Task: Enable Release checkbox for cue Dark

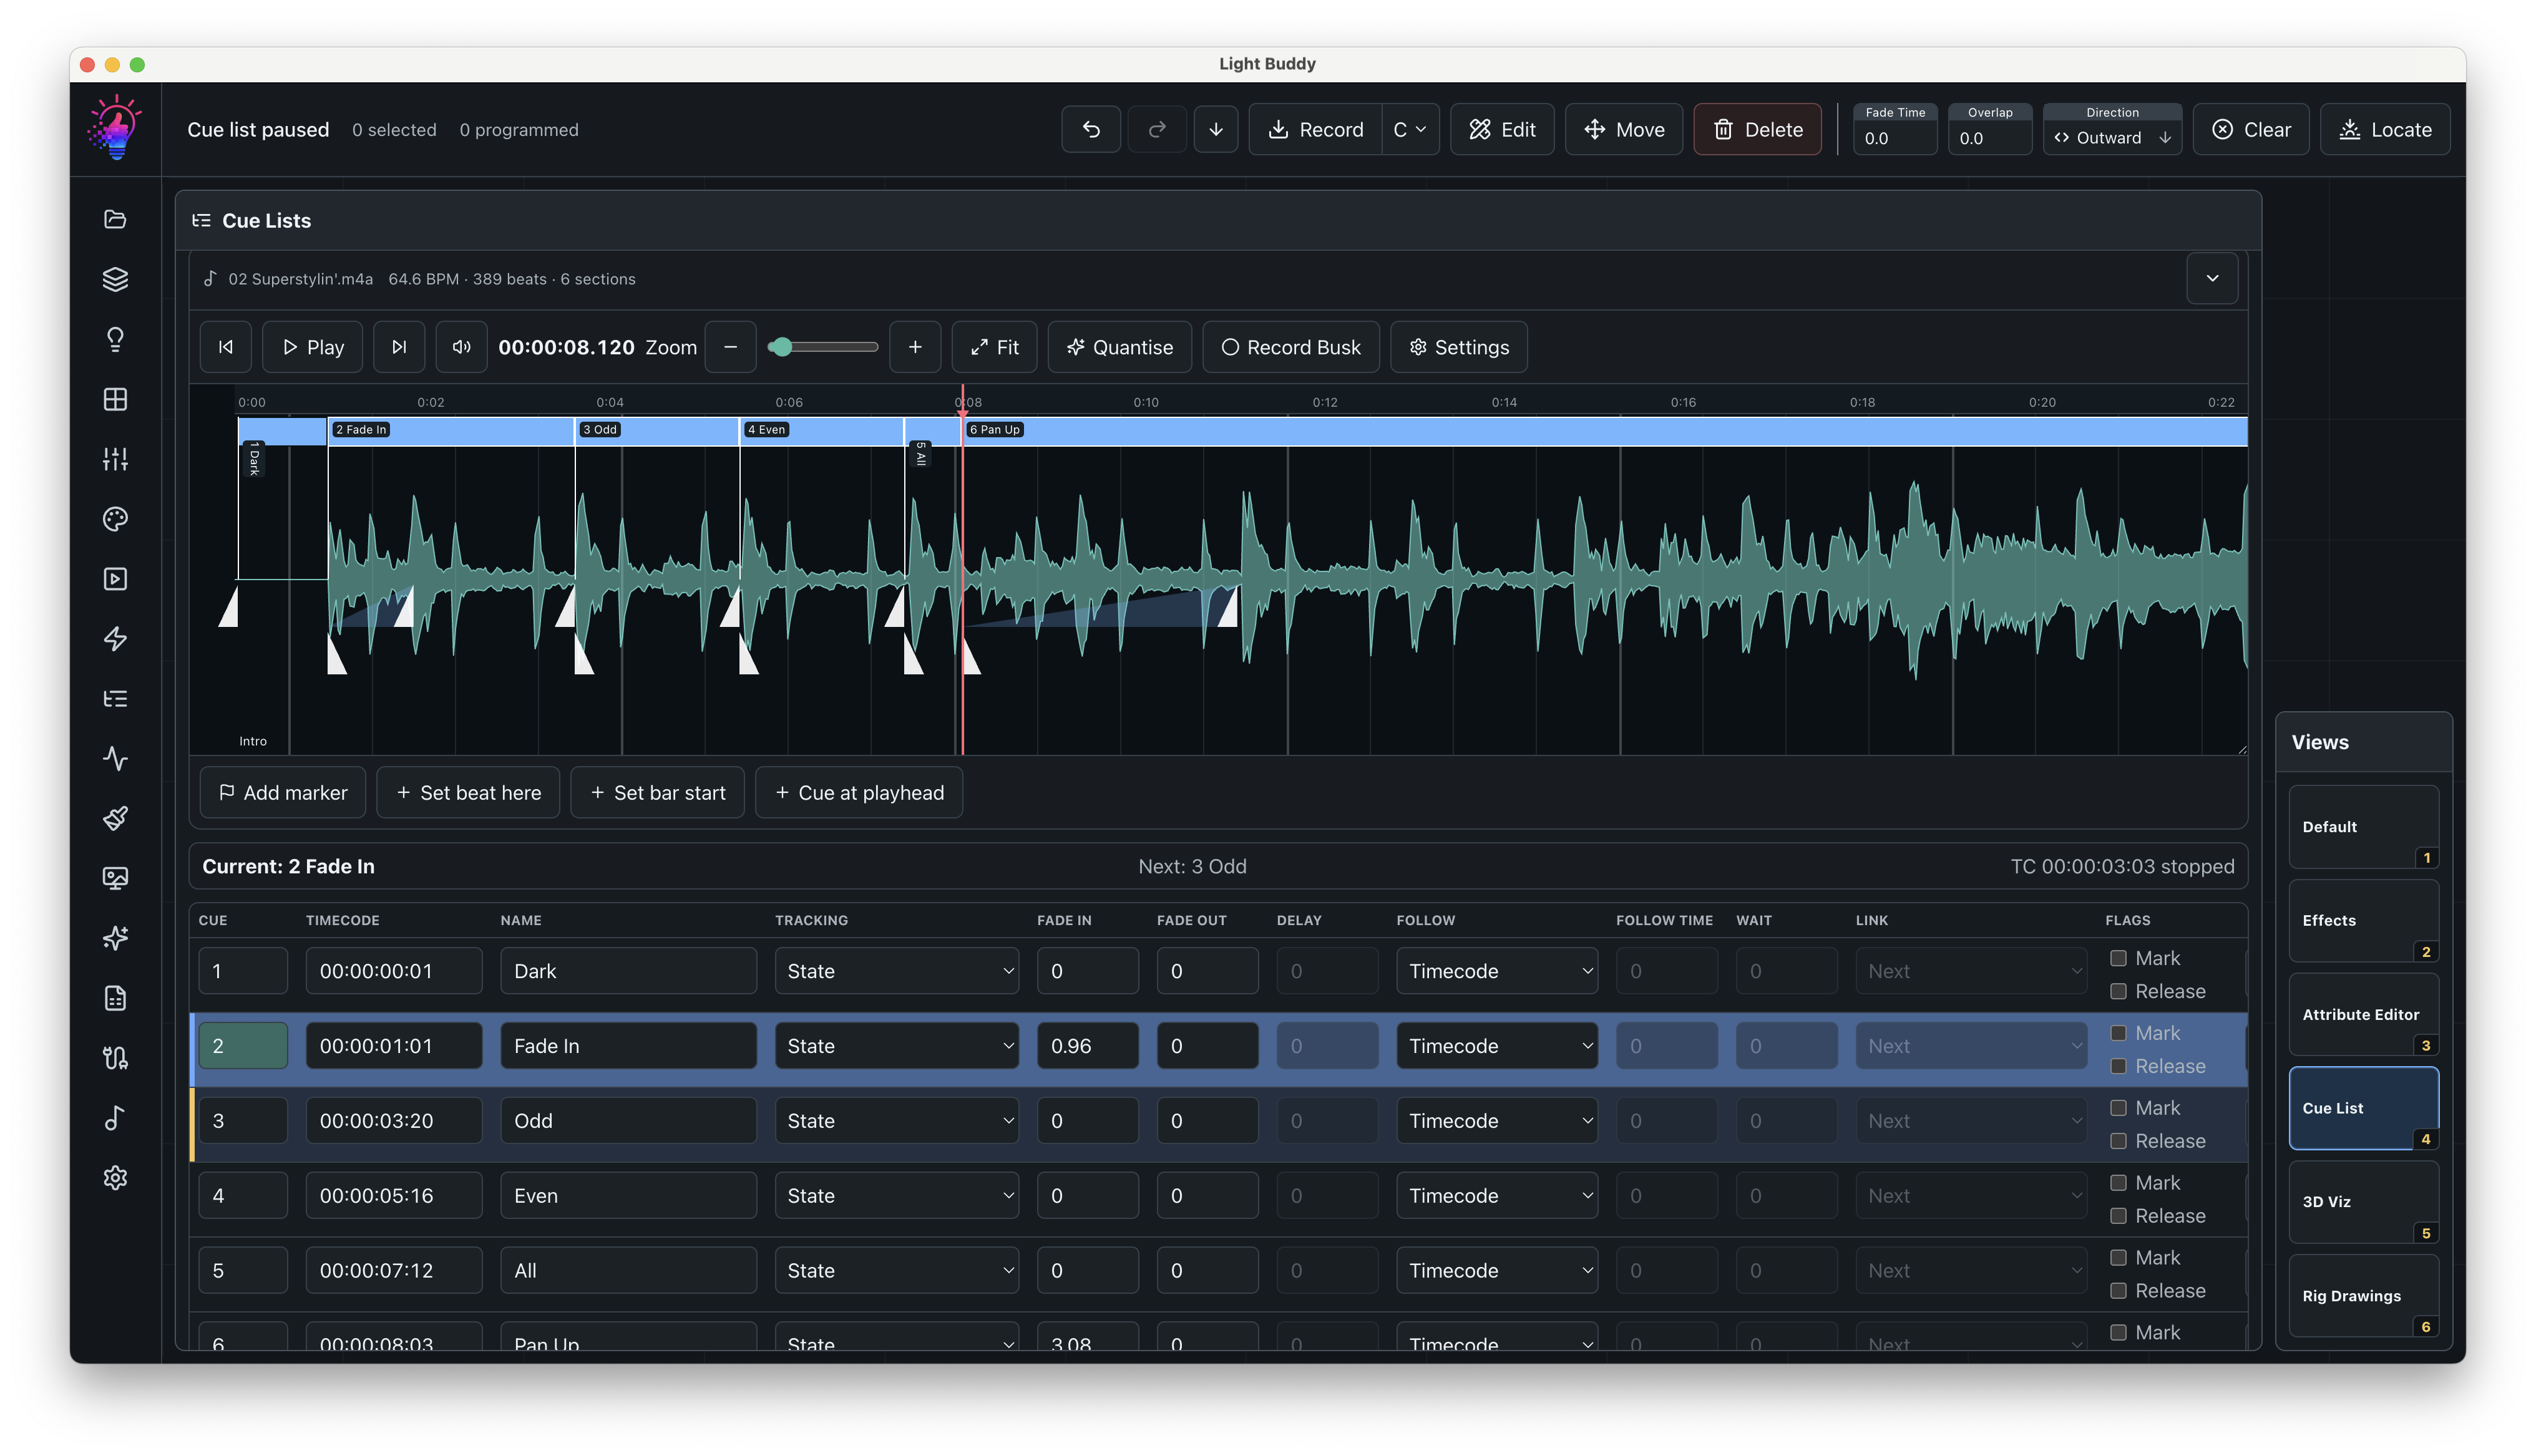Action: click(x=2118, y=991)
